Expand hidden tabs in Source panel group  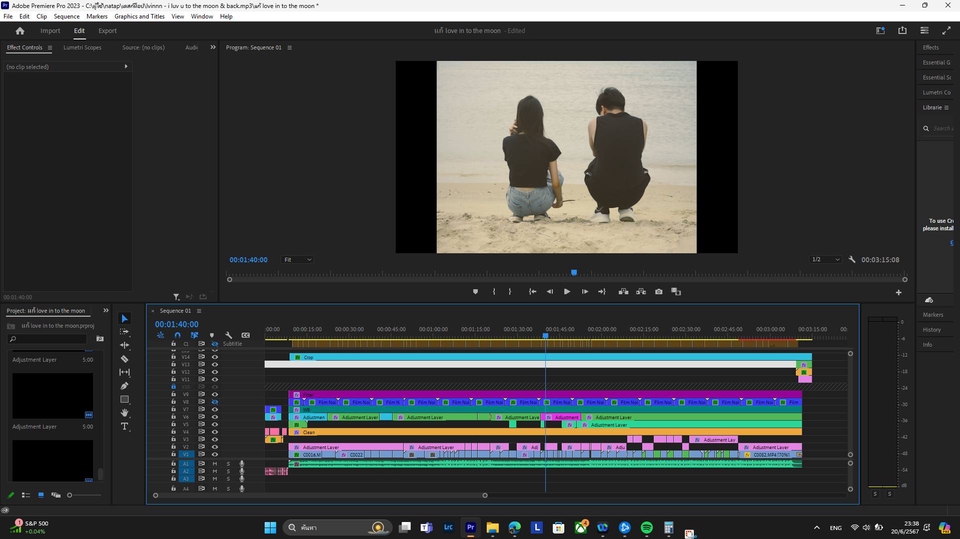coord(212,47)
